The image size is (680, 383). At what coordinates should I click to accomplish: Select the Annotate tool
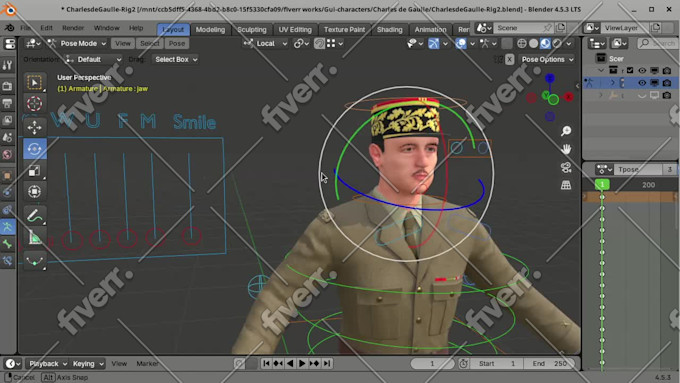point(35,216)
